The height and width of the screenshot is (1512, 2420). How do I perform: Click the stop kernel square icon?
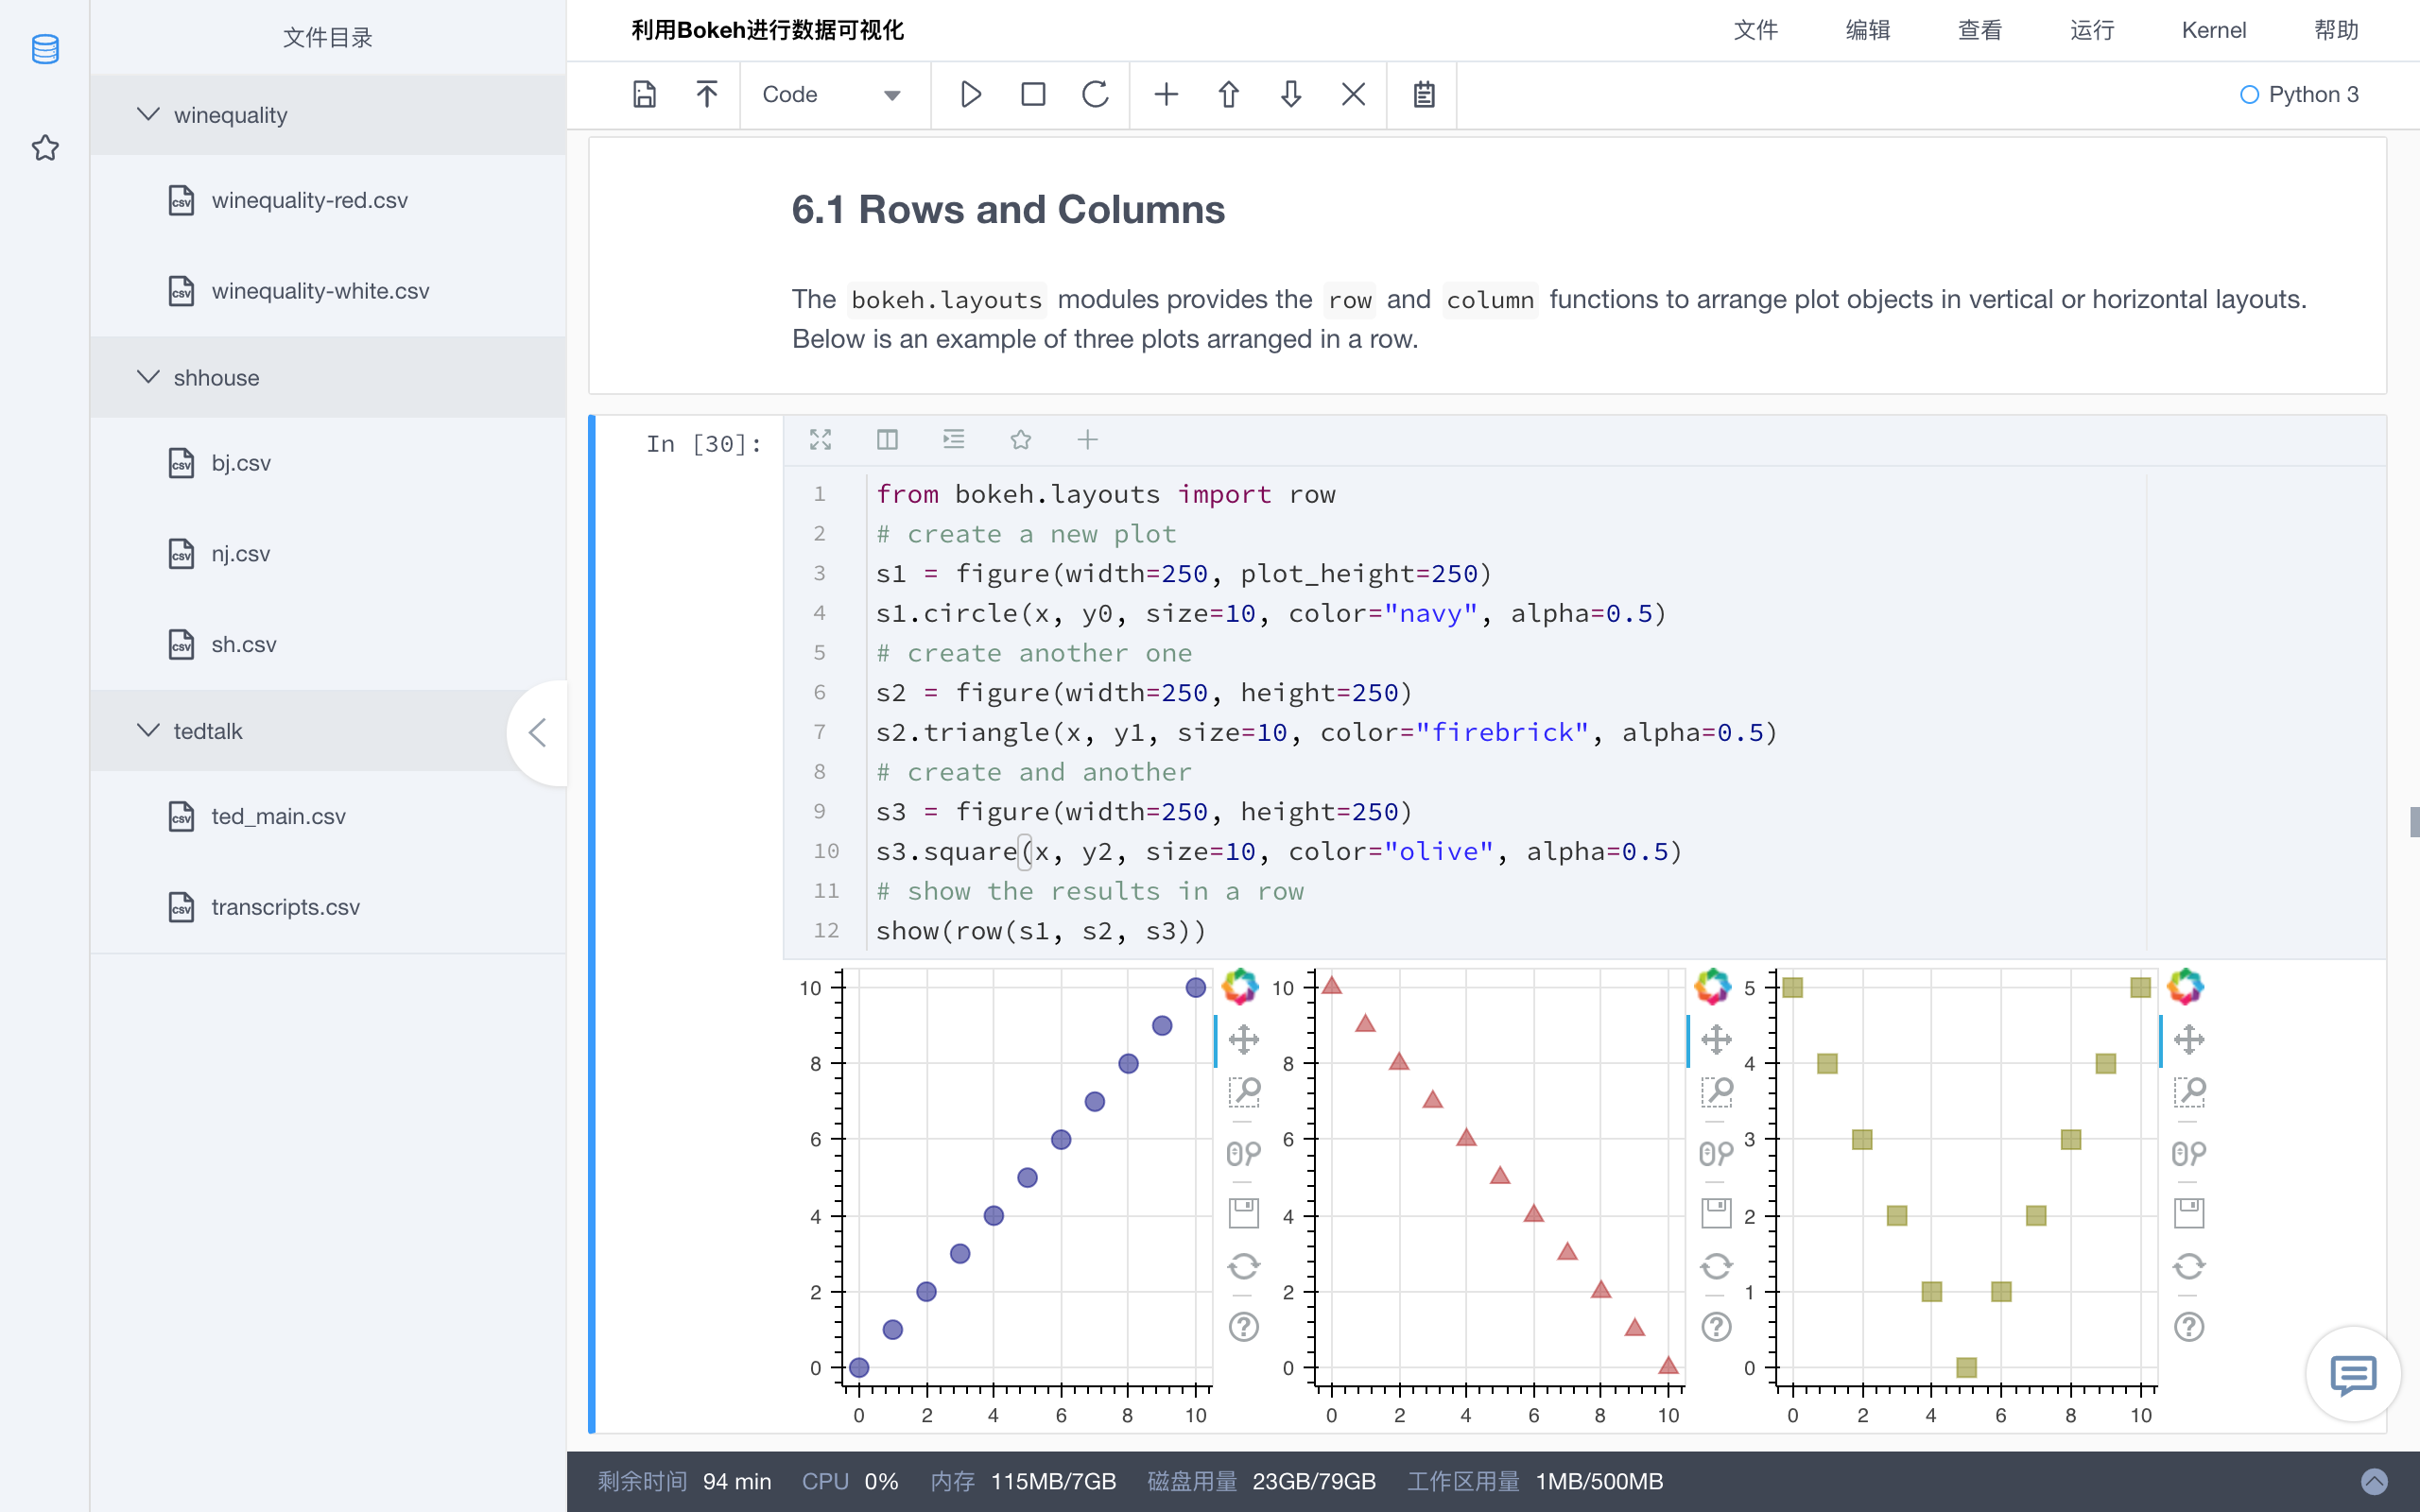coord(1033,94)
